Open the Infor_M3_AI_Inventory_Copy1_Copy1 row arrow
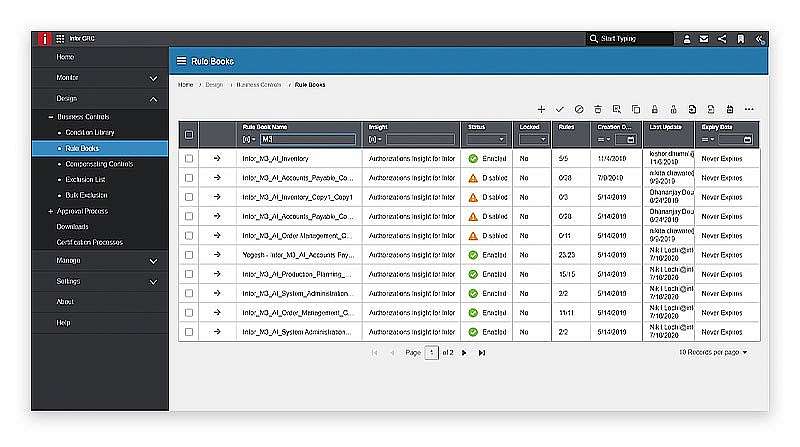Screen dimensions: 800x447 217,197
